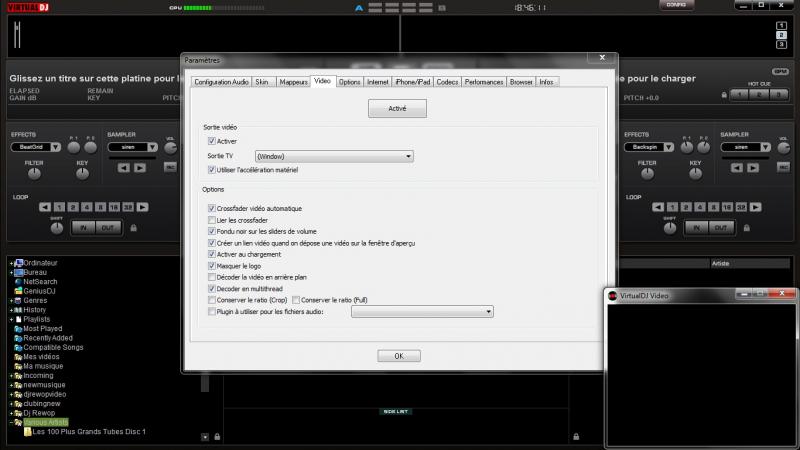This screenshot has height=450, width=800.
Task: Click right deck loop IN button
Action: tap(696, 228)
